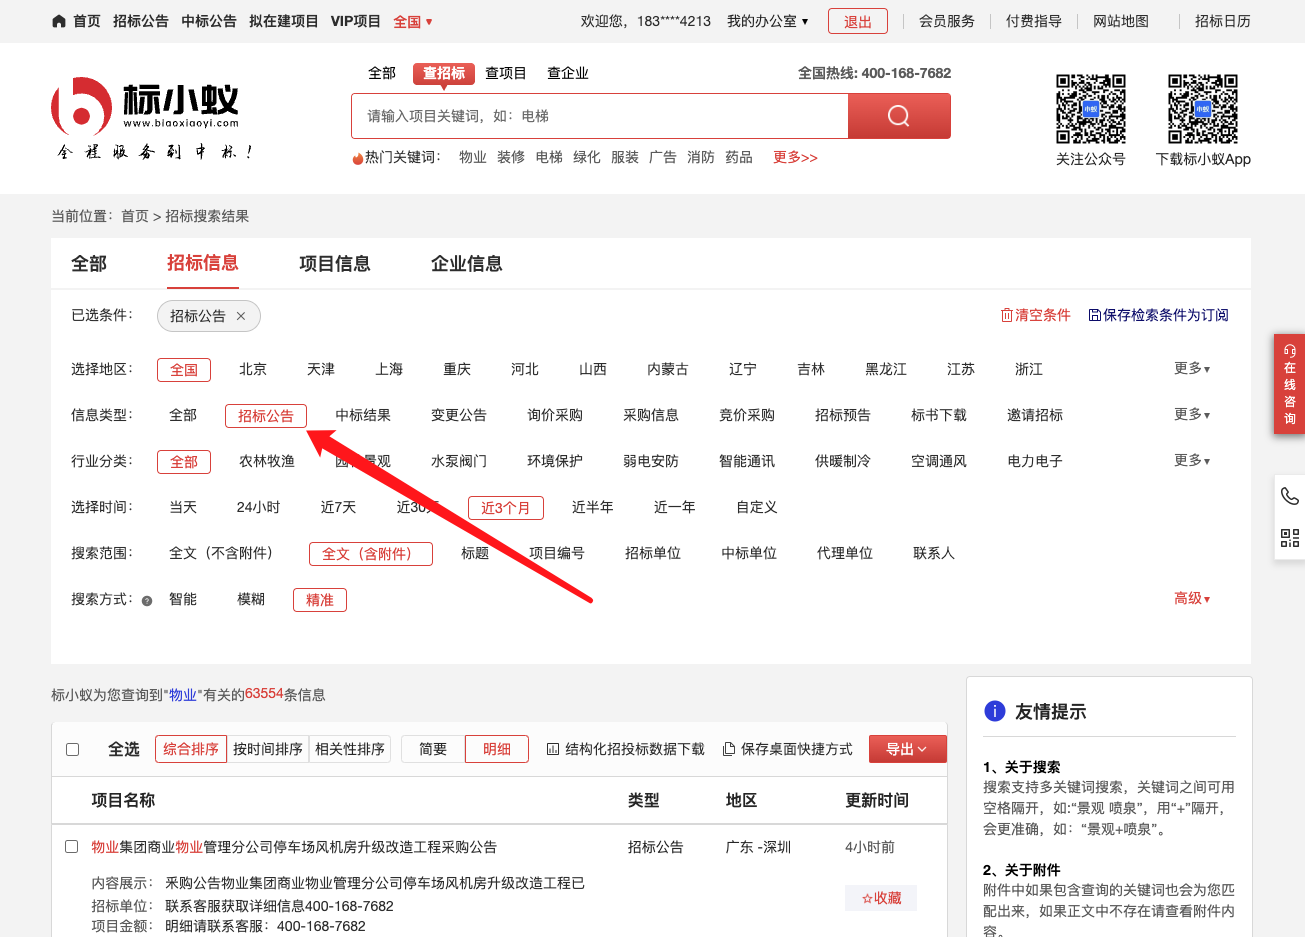Screen dimensions: 1305x937
Task: Switch to the 企业信息 tab
Action: (x=466, y=264)
